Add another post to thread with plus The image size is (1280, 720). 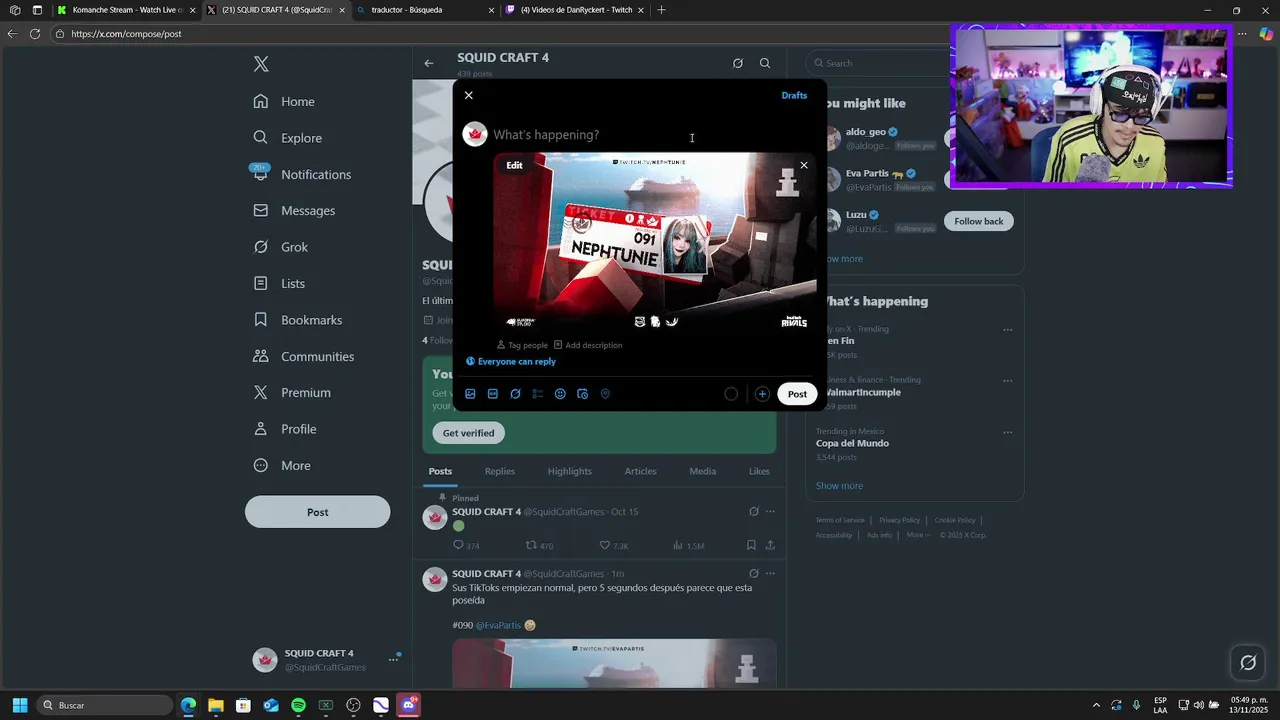pyautogui.click(x=762, y=394)
